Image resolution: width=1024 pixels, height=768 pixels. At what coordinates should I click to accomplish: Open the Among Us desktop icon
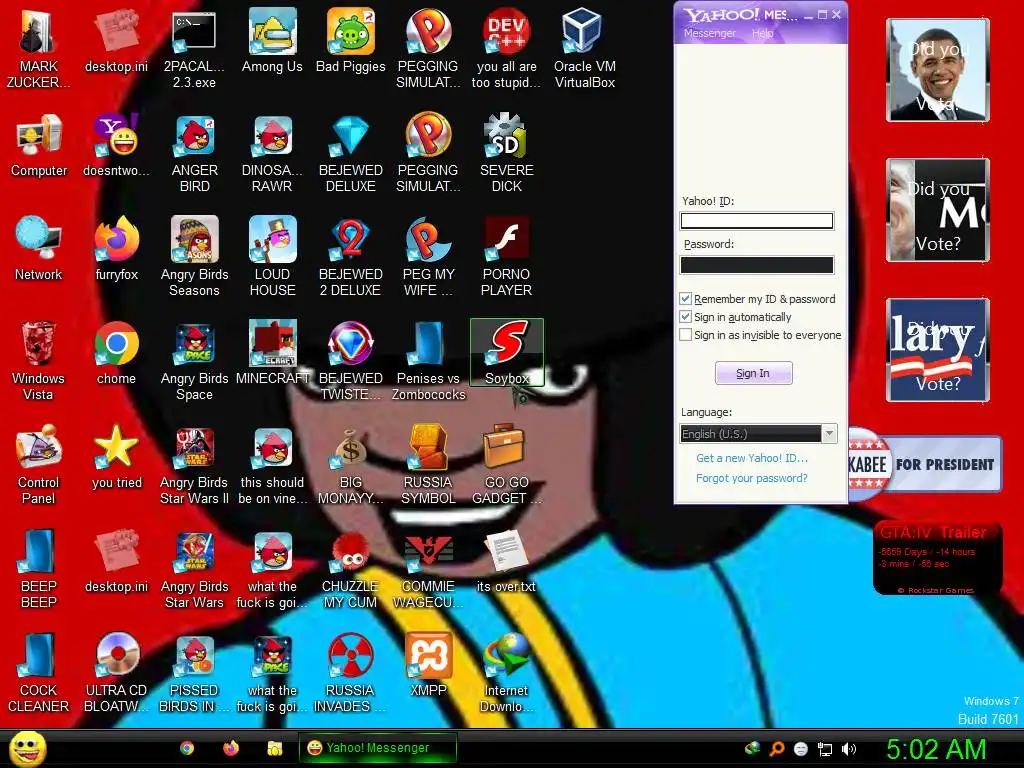(x=272, y=41)
